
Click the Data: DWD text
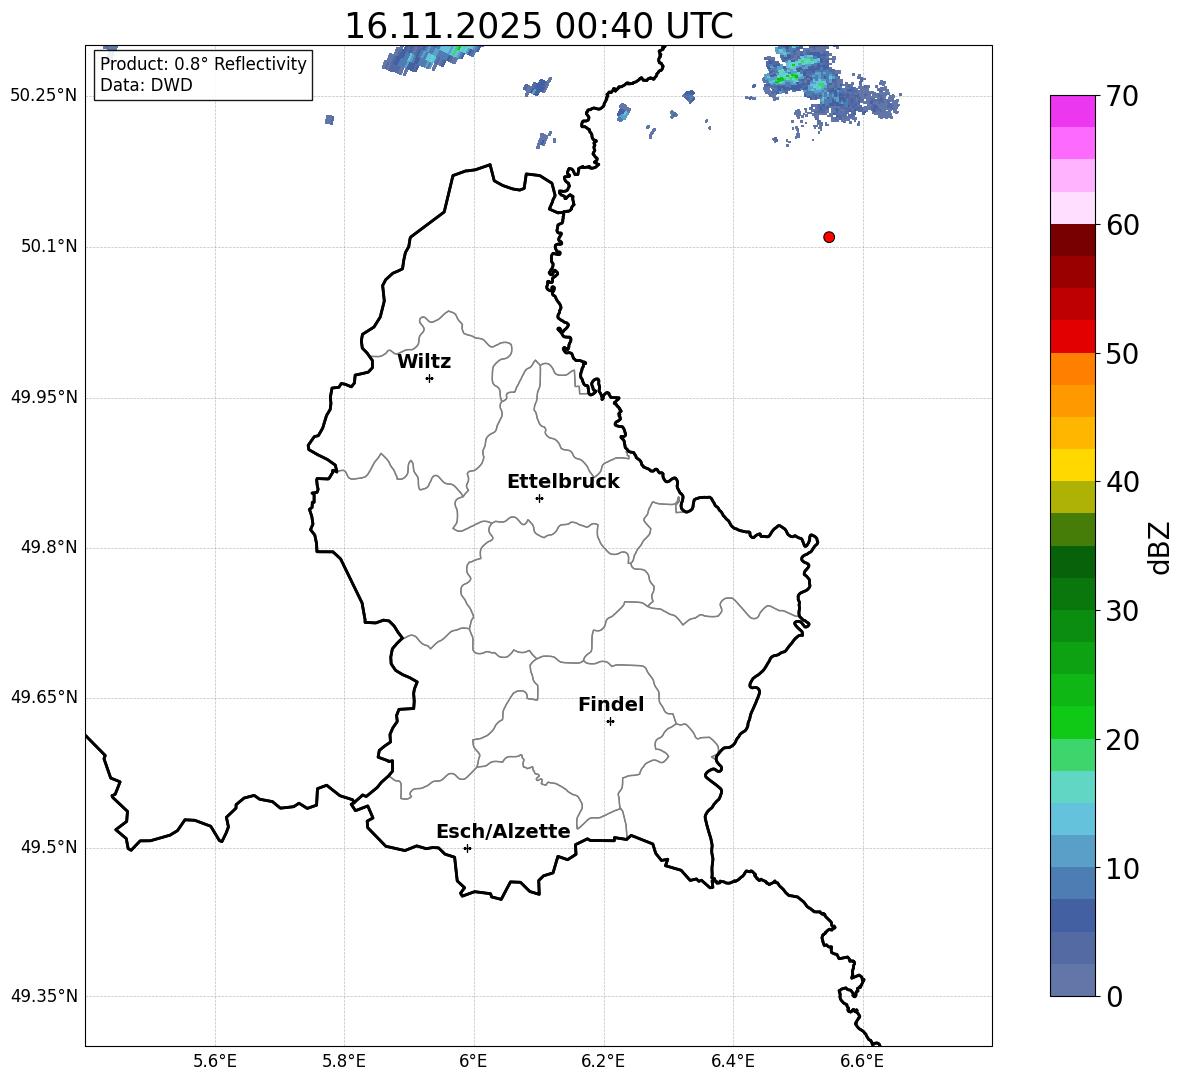146,85
